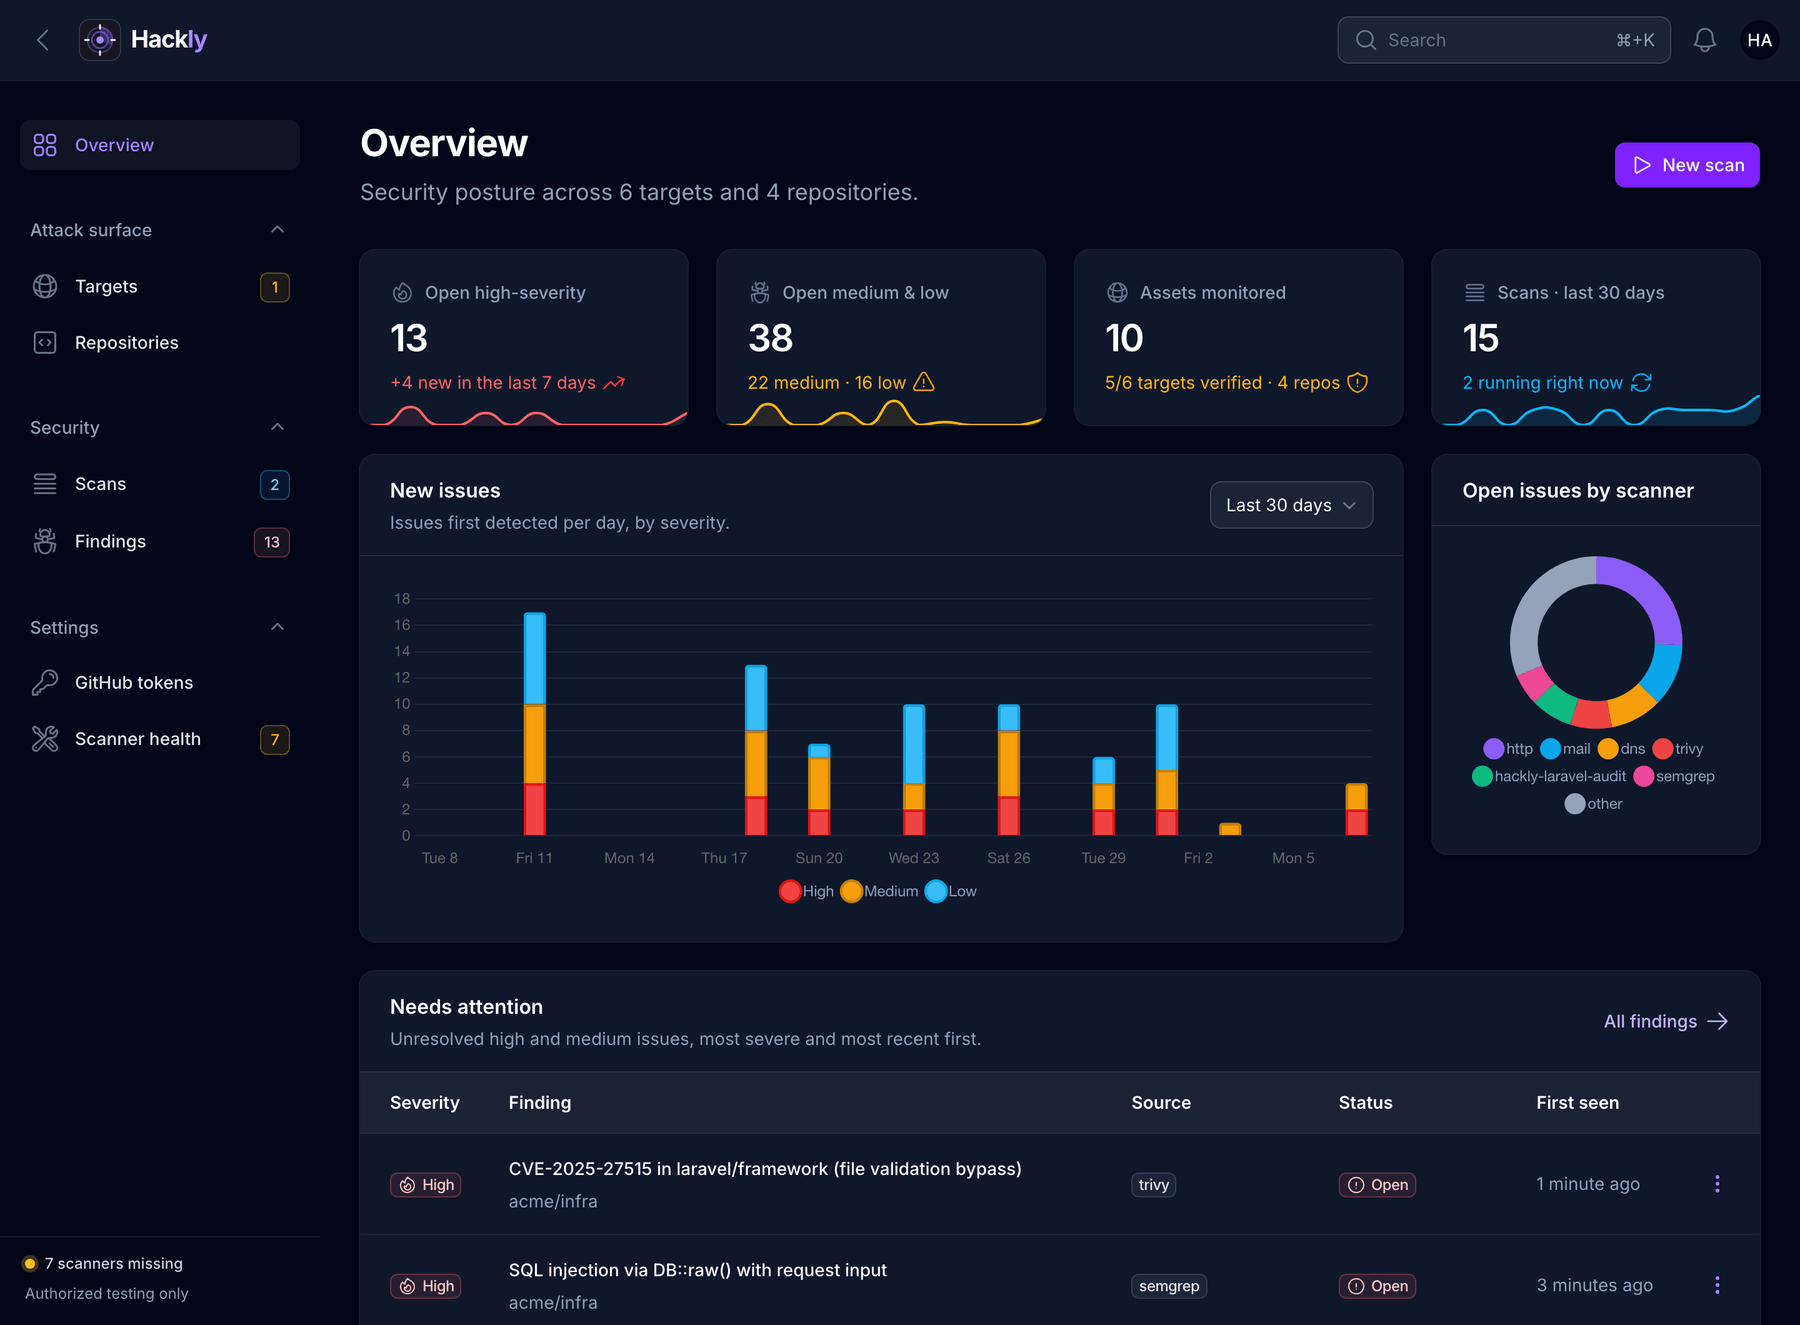Viewport: 1800px width, 1325px height.
Task: Click the semgrep source tag
Action: (1169, 1286)
